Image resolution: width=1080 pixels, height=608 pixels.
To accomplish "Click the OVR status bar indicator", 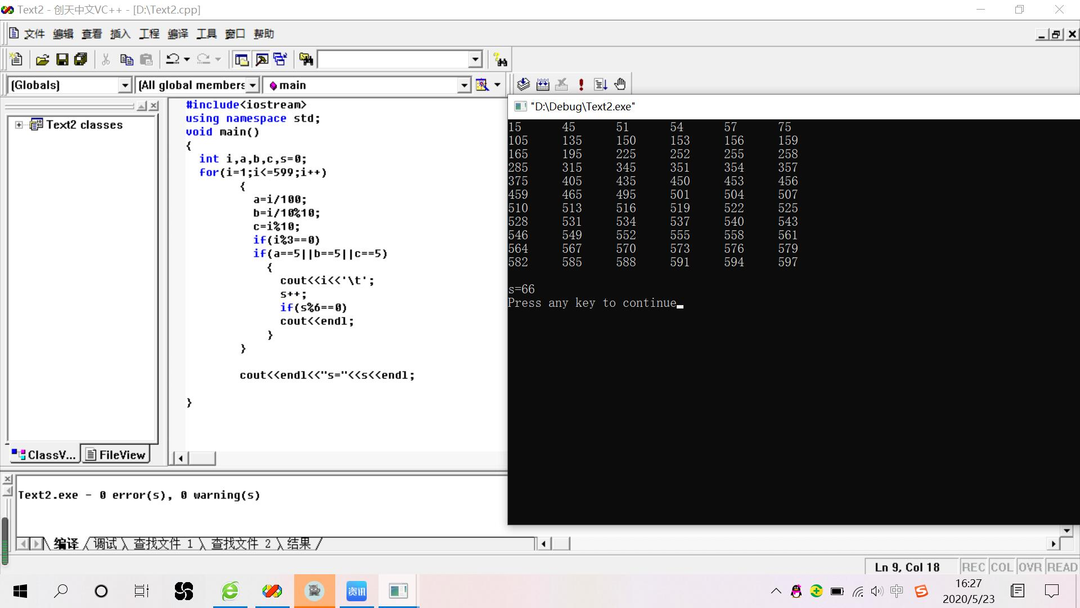I will point(1030,567).
